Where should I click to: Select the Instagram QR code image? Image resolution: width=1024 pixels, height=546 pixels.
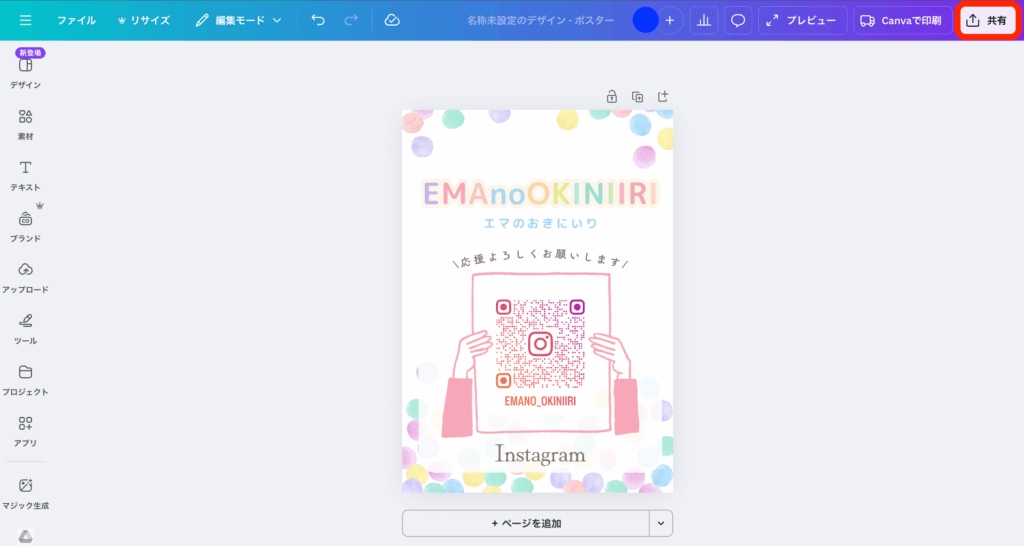(540, 344)
